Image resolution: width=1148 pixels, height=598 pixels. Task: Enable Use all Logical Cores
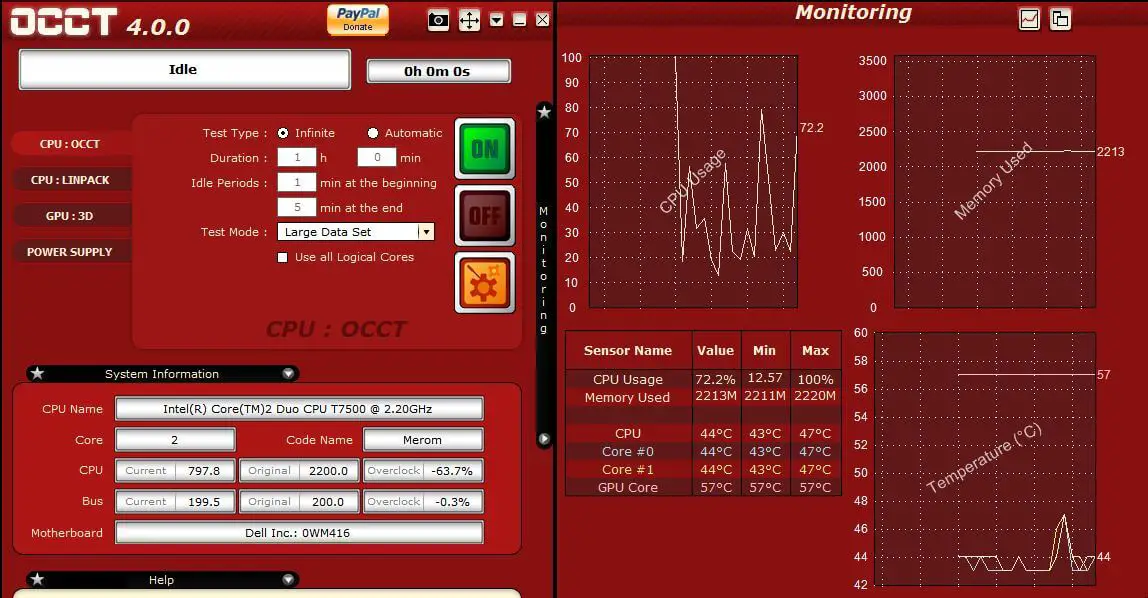[x=283, y=257]
